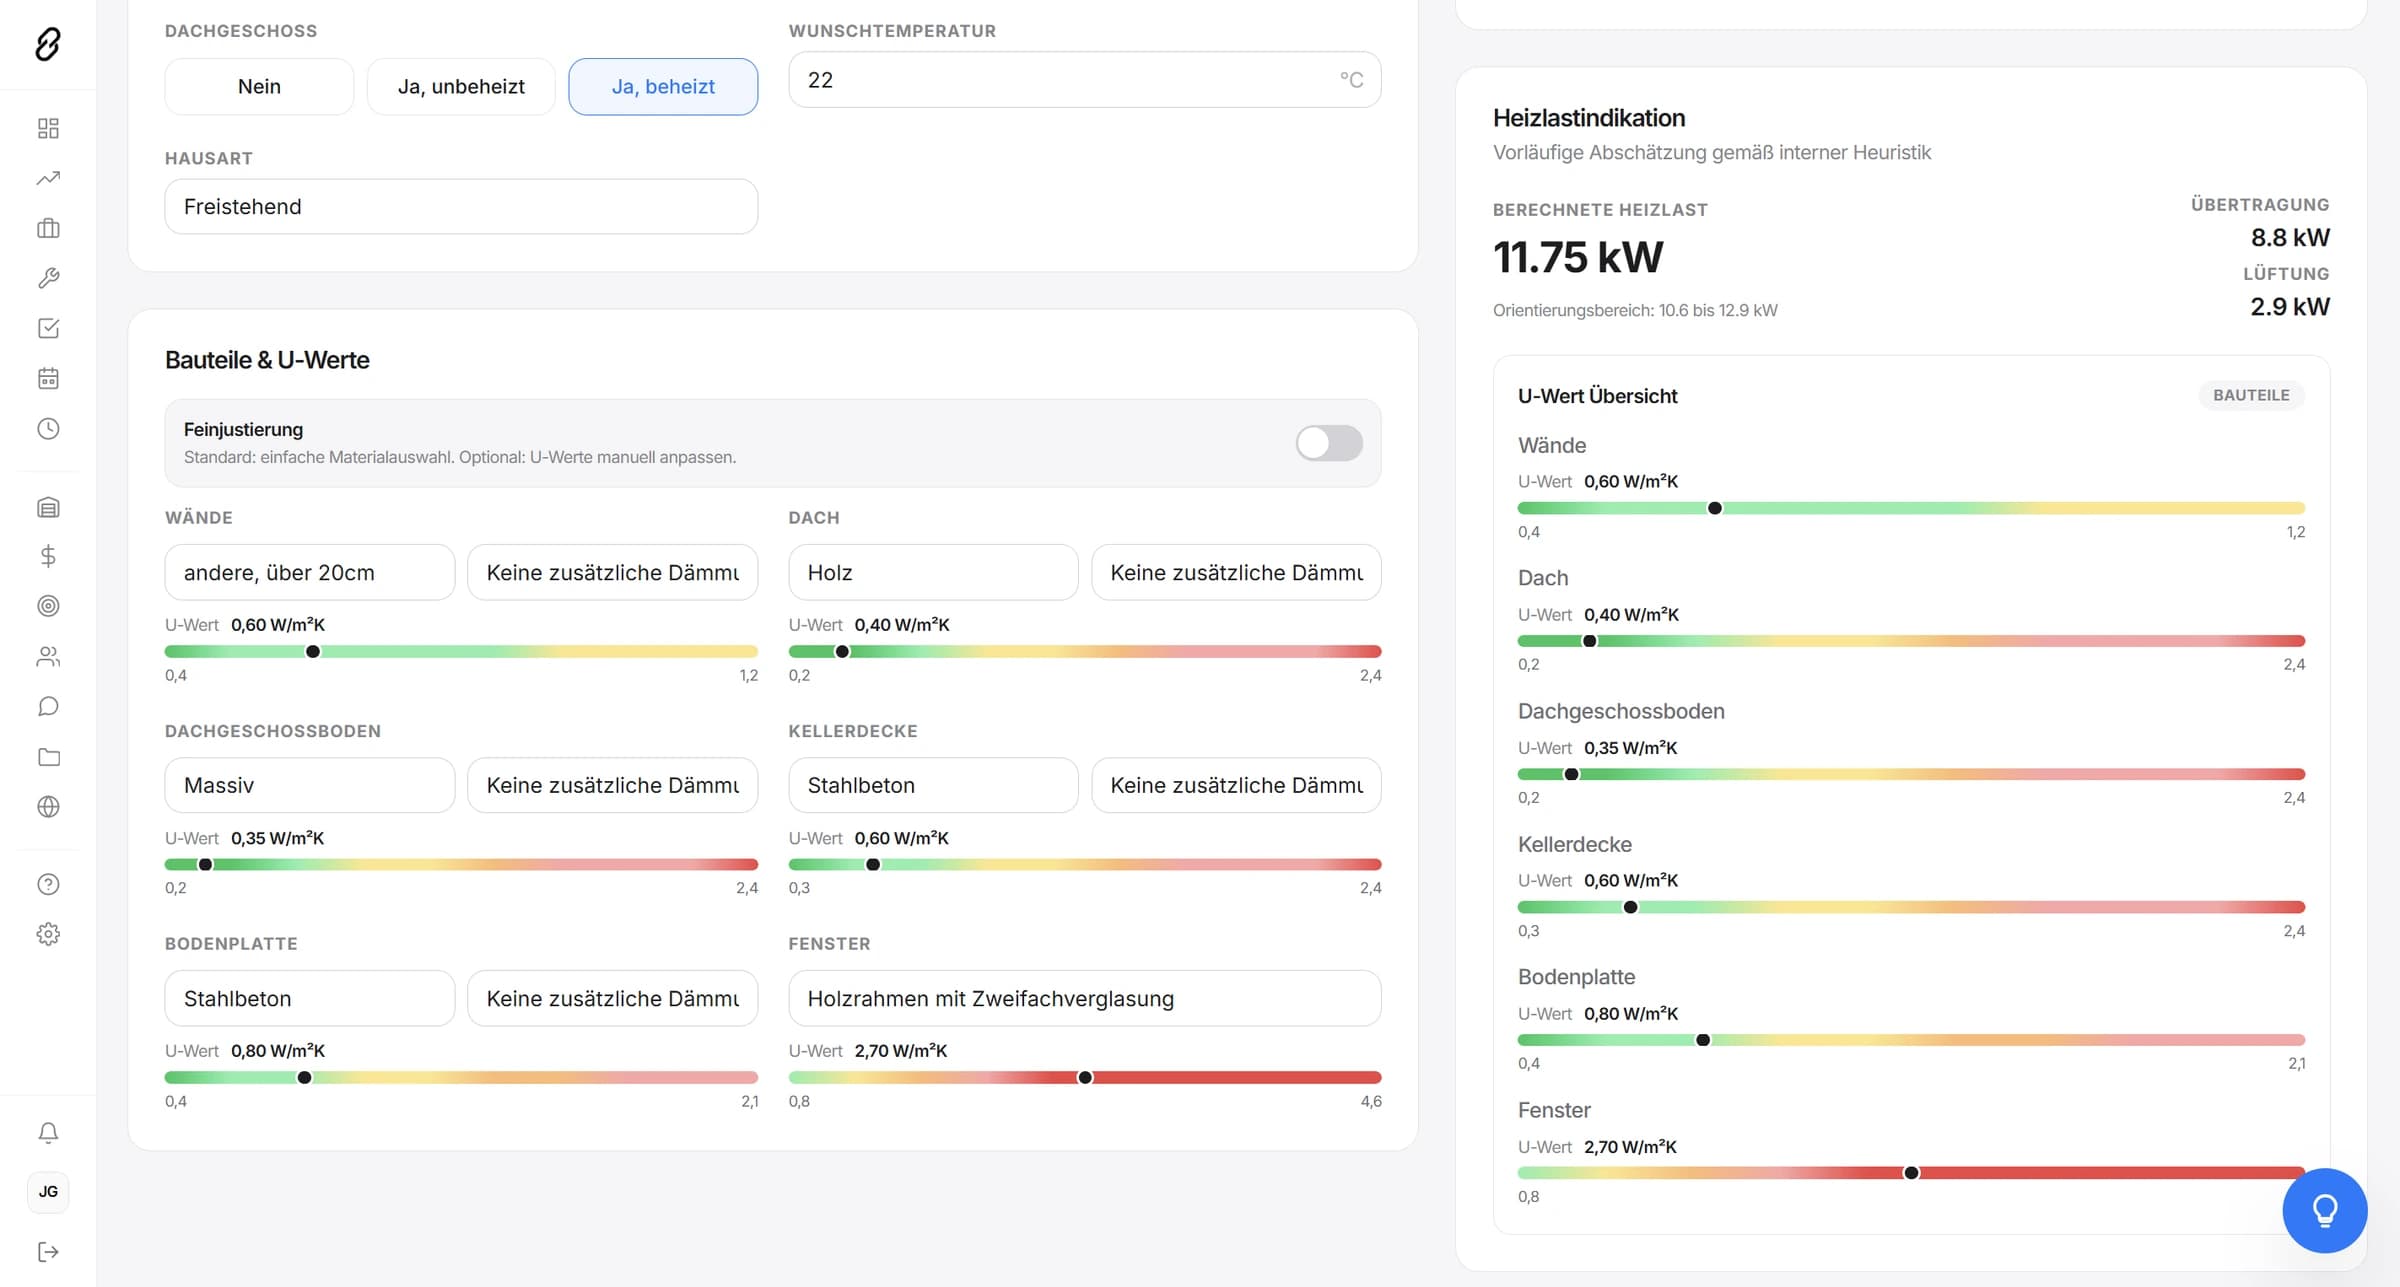Open the dashboard grid icon in sidebar
This screenshot has height=1287, width=2400.
48,128
